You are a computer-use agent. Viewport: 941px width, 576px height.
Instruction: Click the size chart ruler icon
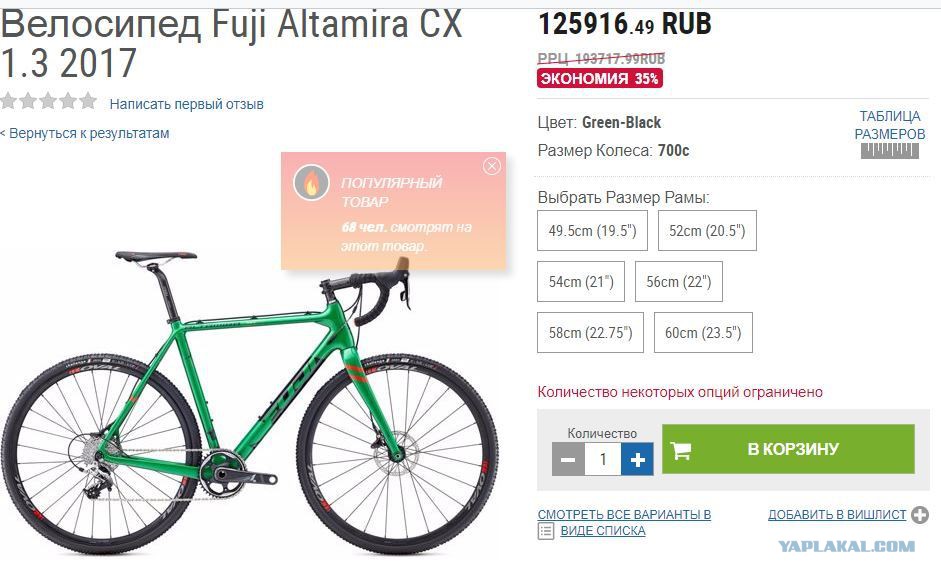889,151
